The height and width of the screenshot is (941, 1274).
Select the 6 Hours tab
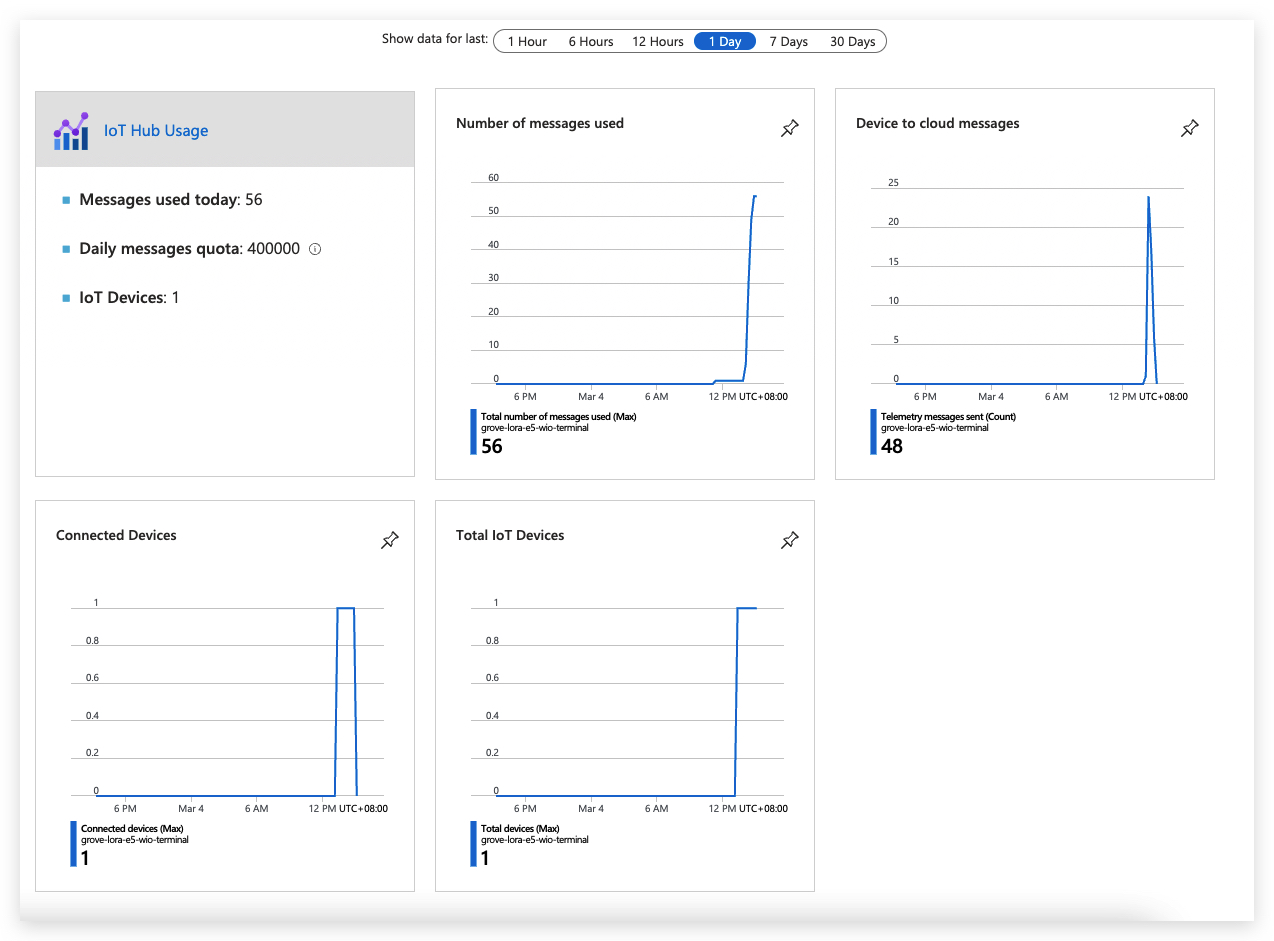[590, 41]
